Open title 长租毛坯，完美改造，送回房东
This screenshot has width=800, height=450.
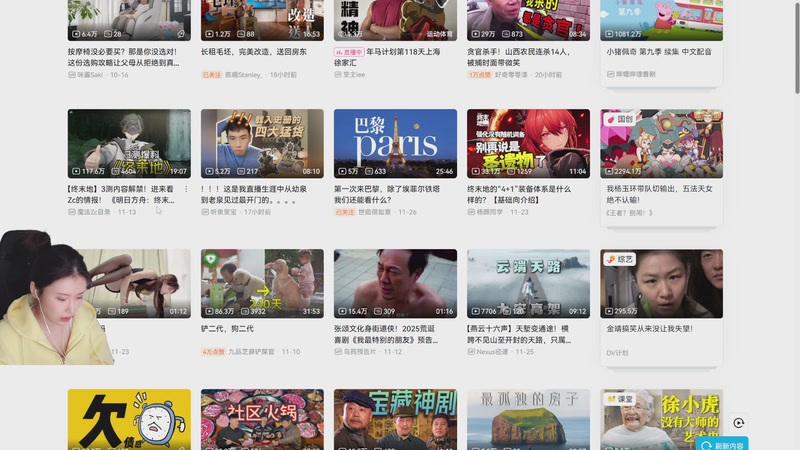pos(254,52)
